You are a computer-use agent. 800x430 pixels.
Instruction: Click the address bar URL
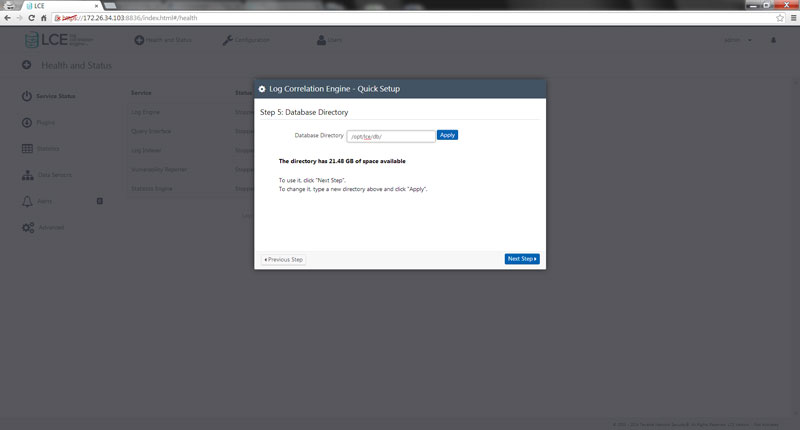pos(129,18)
